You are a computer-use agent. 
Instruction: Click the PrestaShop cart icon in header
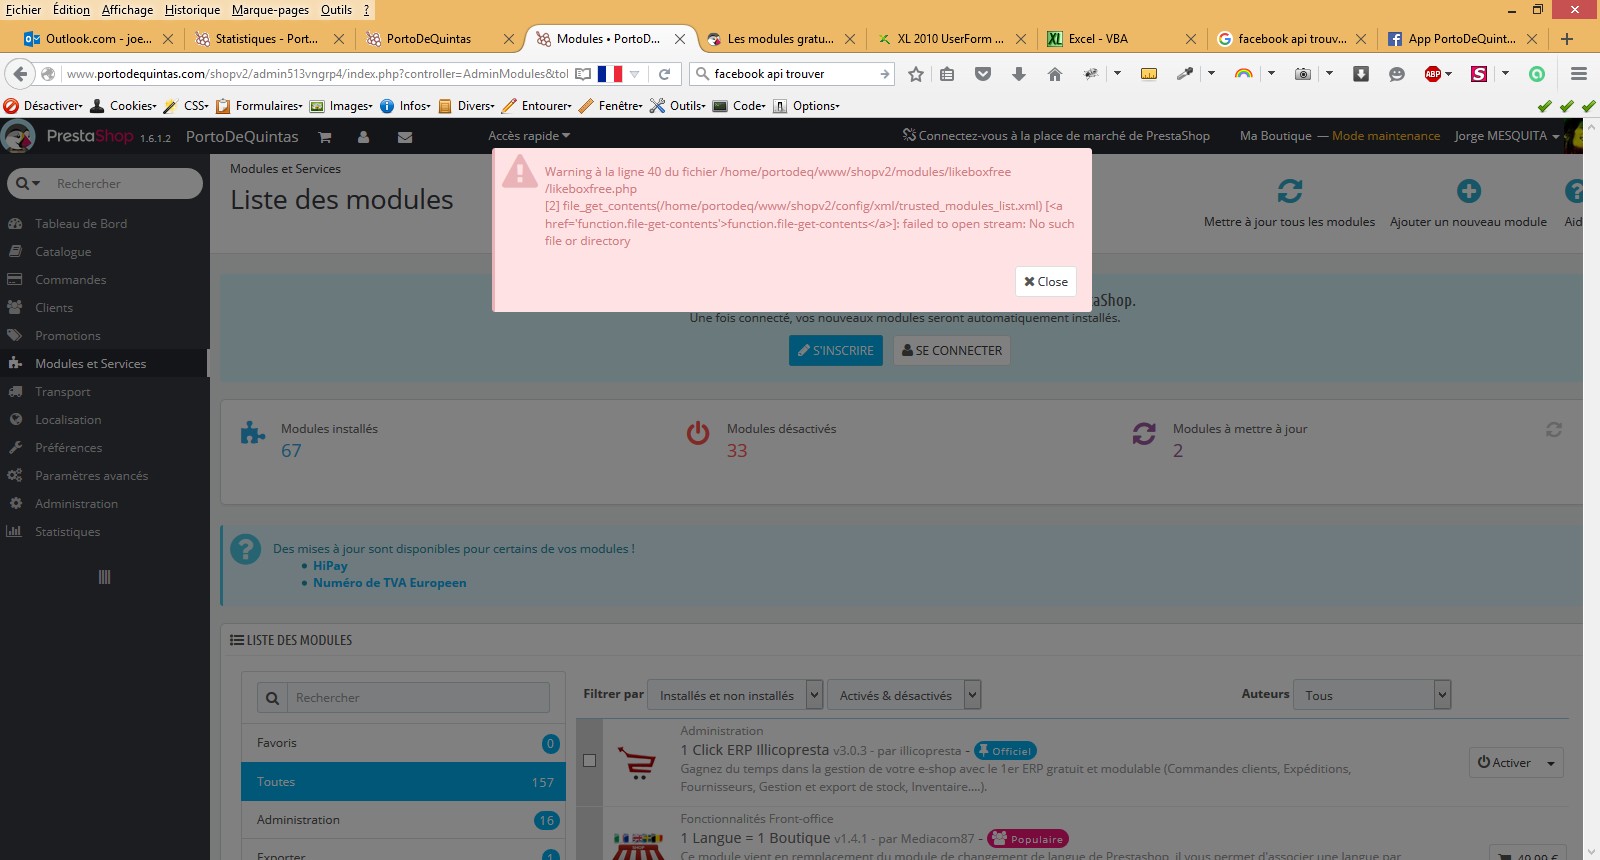(x=324, y=137)
